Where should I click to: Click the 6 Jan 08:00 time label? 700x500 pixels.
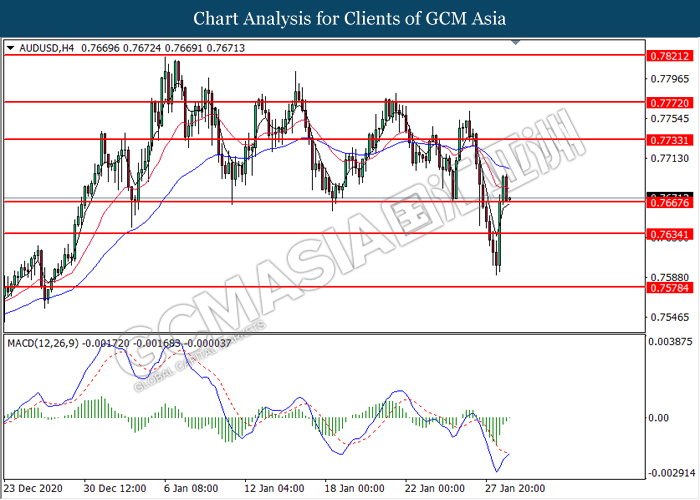[194, 490]
